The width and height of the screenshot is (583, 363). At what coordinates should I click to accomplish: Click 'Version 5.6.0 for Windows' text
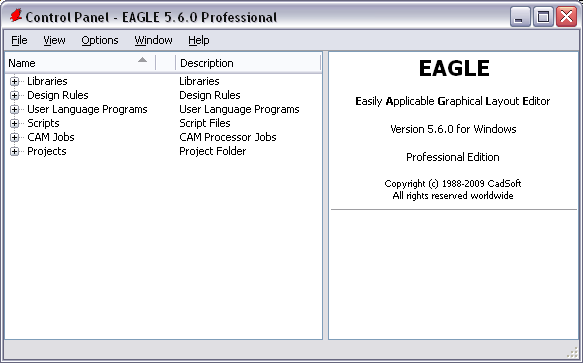(x=453, y=129)
